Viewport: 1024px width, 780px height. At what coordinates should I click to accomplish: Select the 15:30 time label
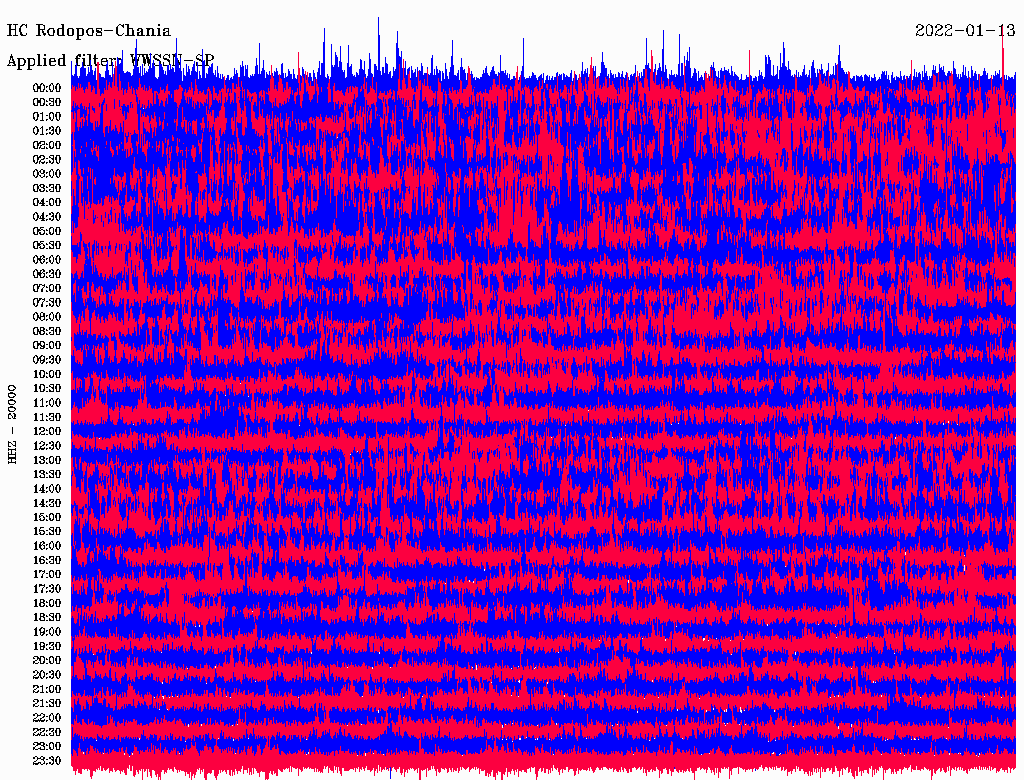pyautogui.click(x=47, y=532)
